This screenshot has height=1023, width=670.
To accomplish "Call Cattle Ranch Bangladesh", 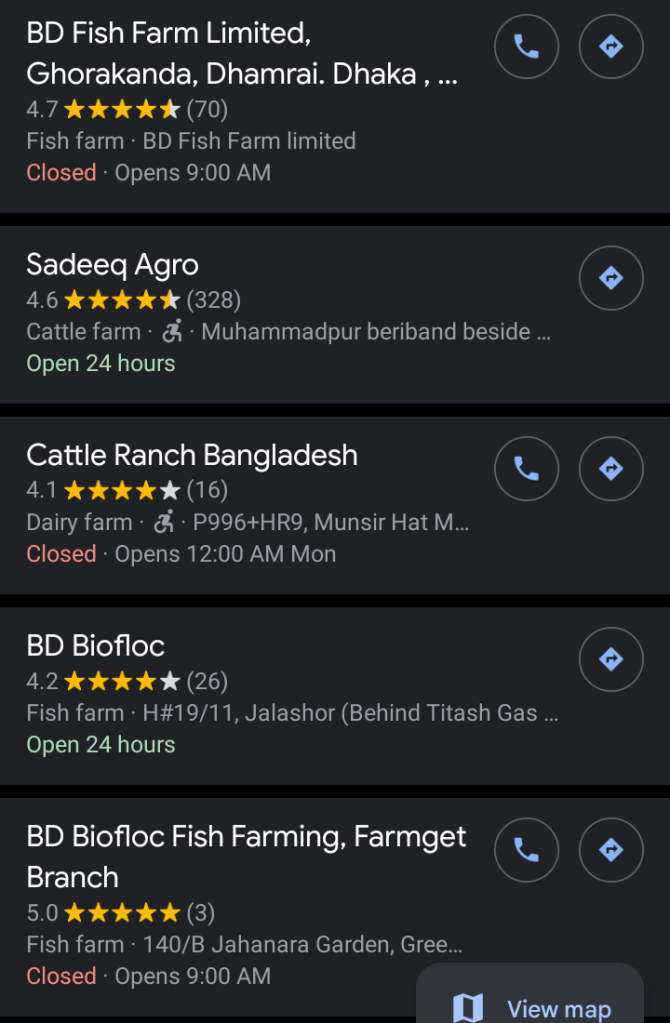I will (x=526, y=468).
